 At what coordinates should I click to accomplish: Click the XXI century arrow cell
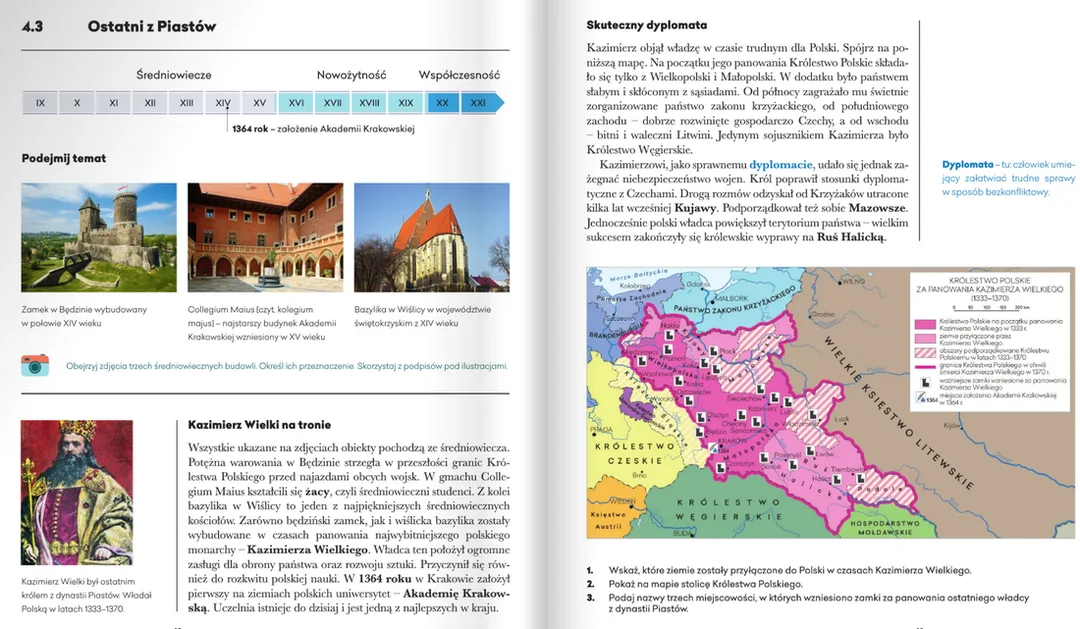tap(482, 103)
